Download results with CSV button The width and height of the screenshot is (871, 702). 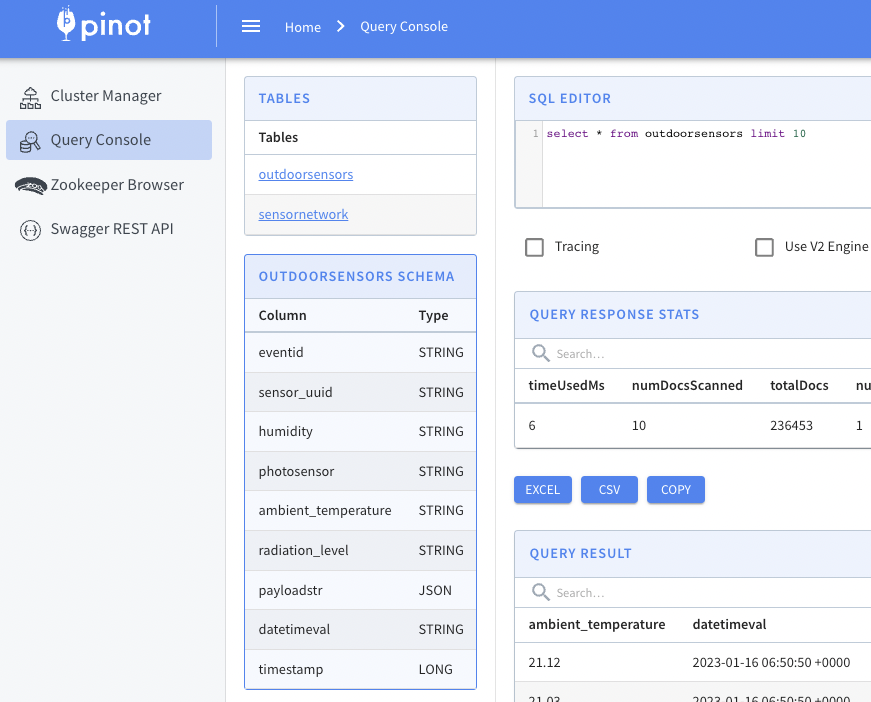[610, 490]
